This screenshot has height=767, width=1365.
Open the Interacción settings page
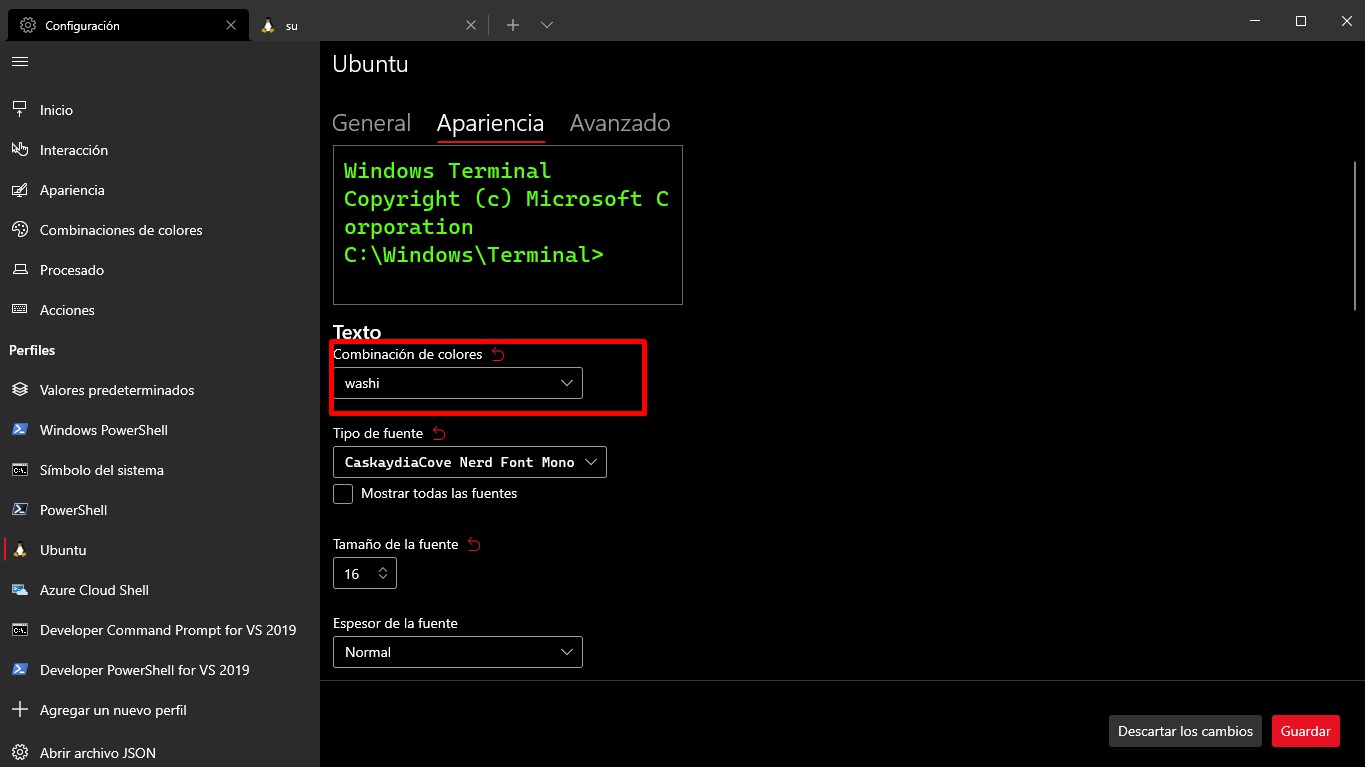pyautogui.click(x=160, y=150)
